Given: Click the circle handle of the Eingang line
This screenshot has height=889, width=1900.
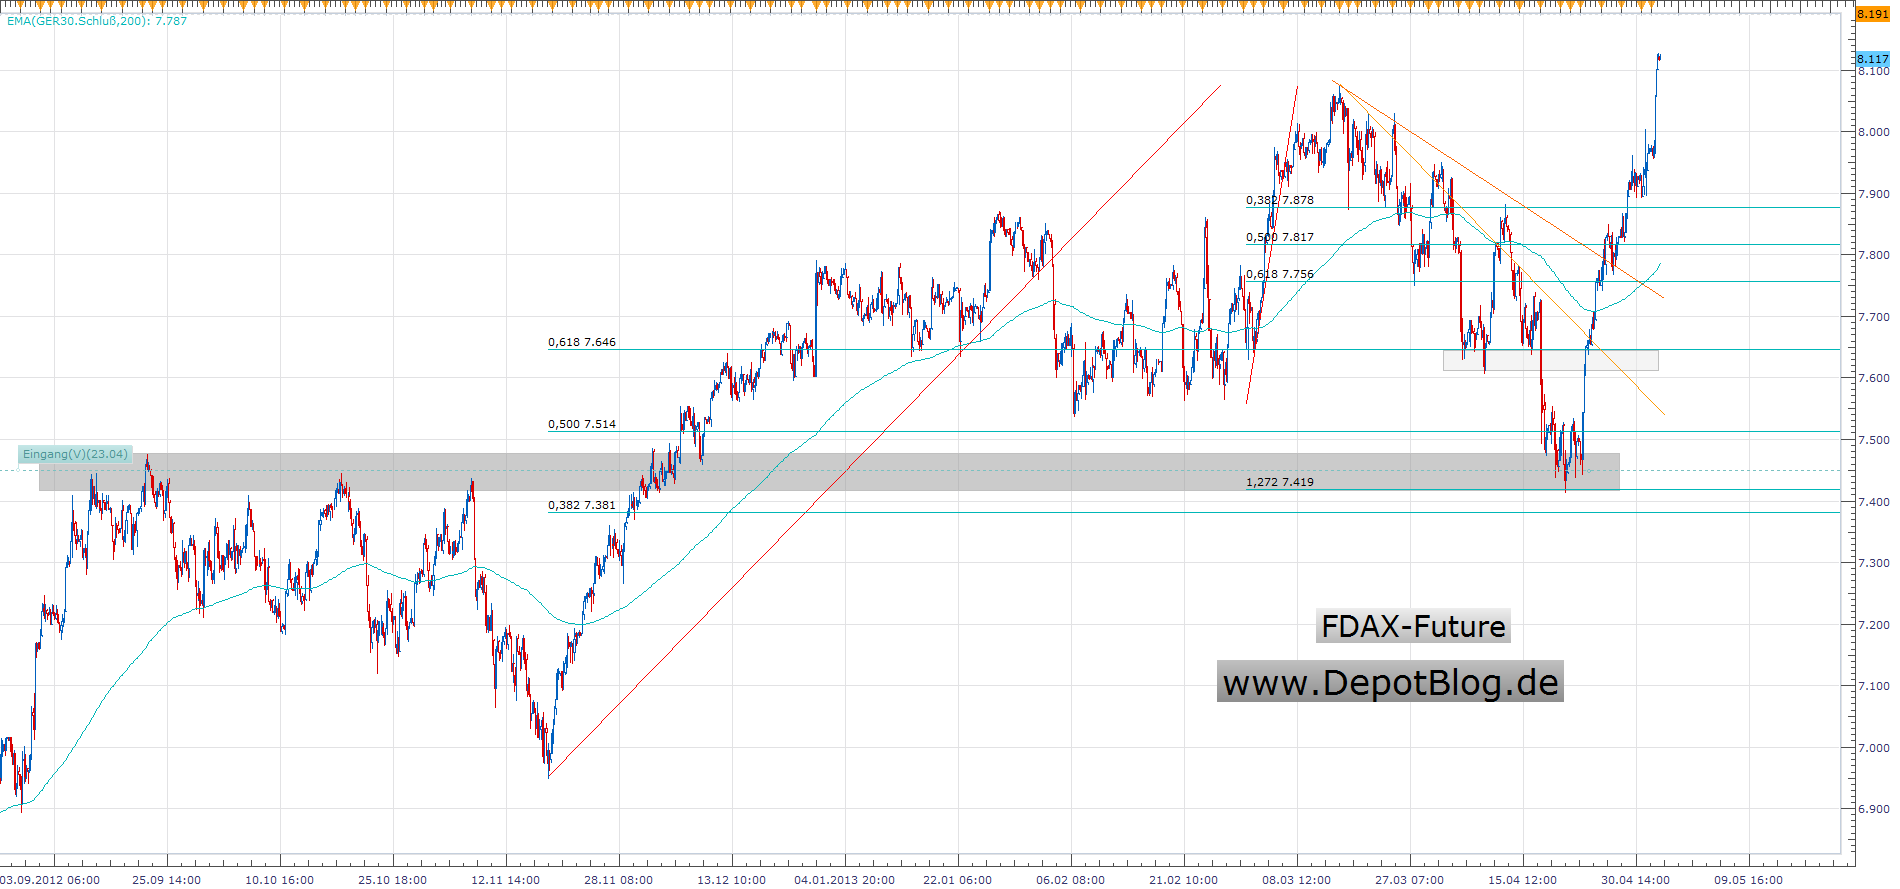Looking at the screenshot, I should click(20, 468).
